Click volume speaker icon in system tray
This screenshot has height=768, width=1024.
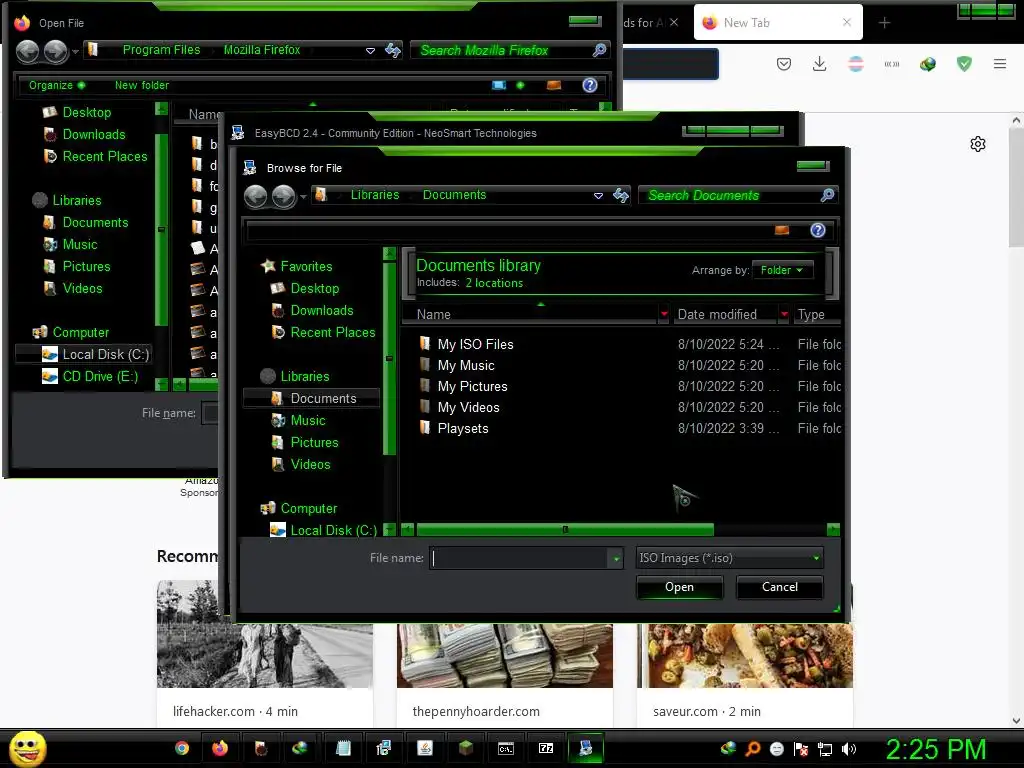click(x=849, y=749)
